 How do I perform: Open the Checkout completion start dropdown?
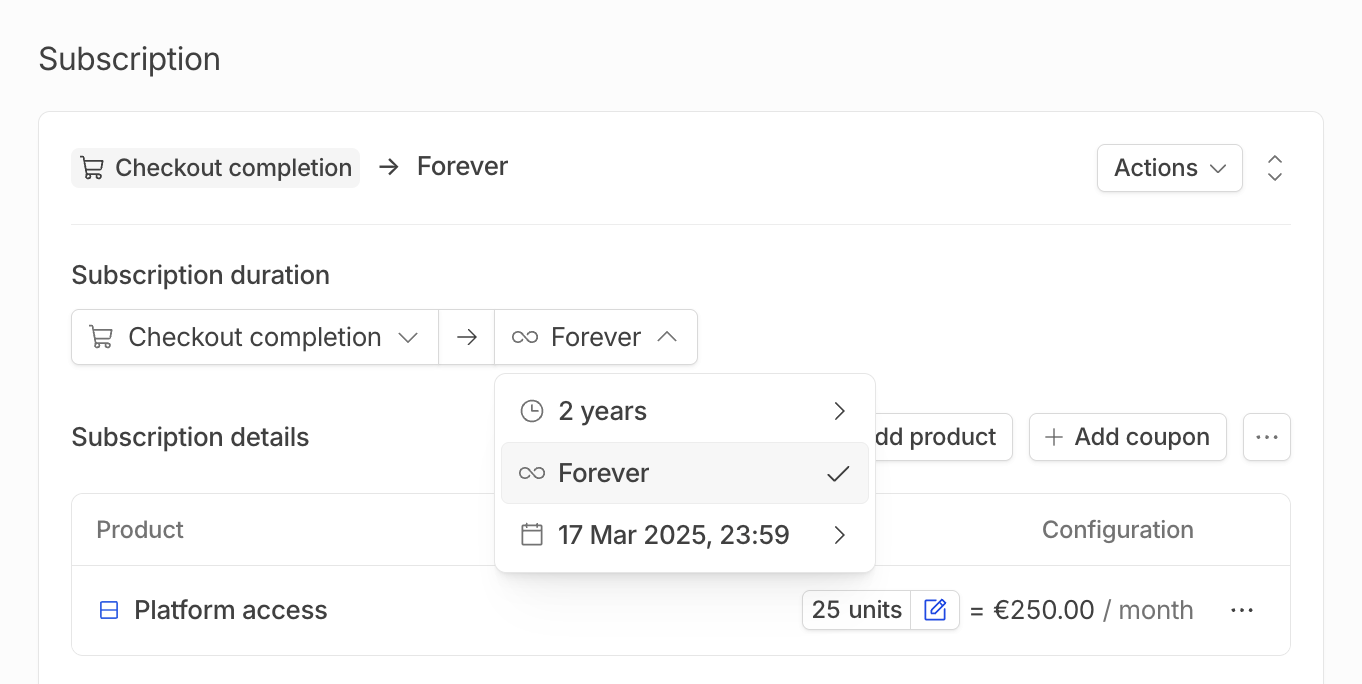point(255,337)
